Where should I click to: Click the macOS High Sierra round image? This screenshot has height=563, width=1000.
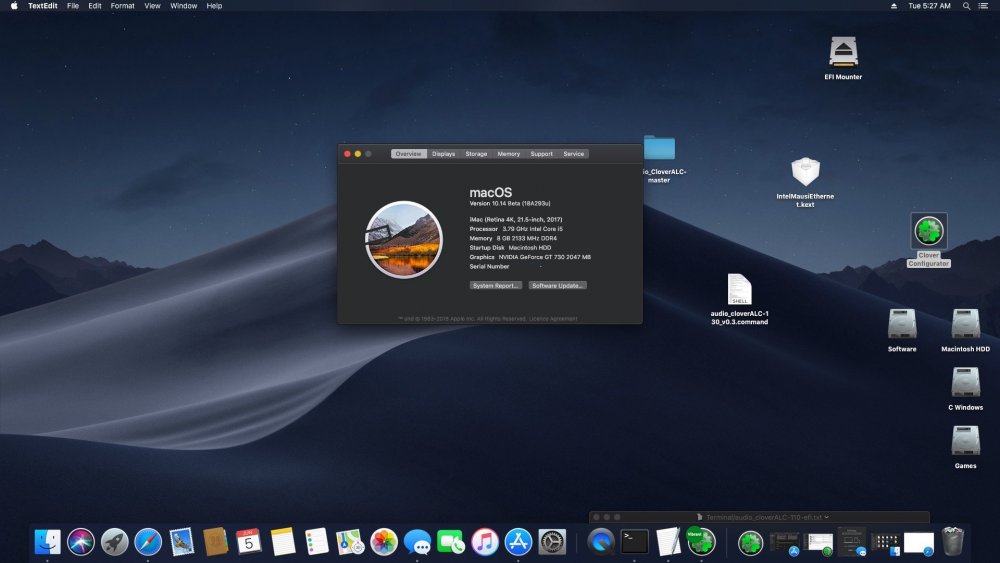coord(404,240)
